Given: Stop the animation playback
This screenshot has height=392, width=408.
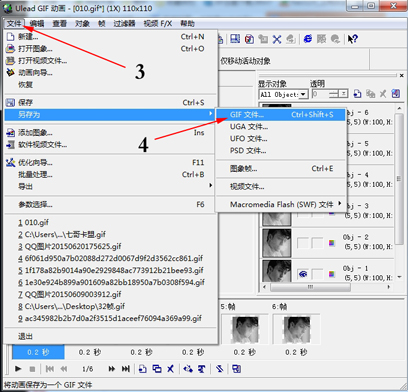Looking at the screenshot, I should [32, 369].
